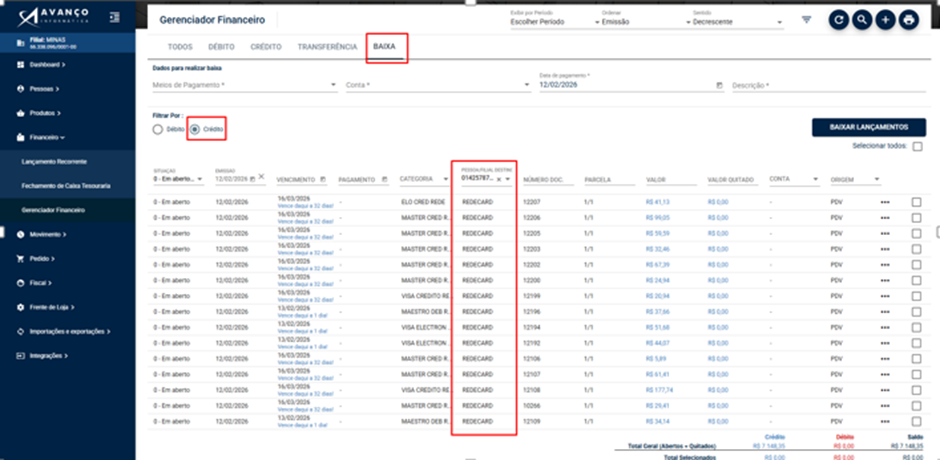Open the Ordenar Emissão dropdown
Image resolution: width=940 pixels, height=460 pixels.
646,22
